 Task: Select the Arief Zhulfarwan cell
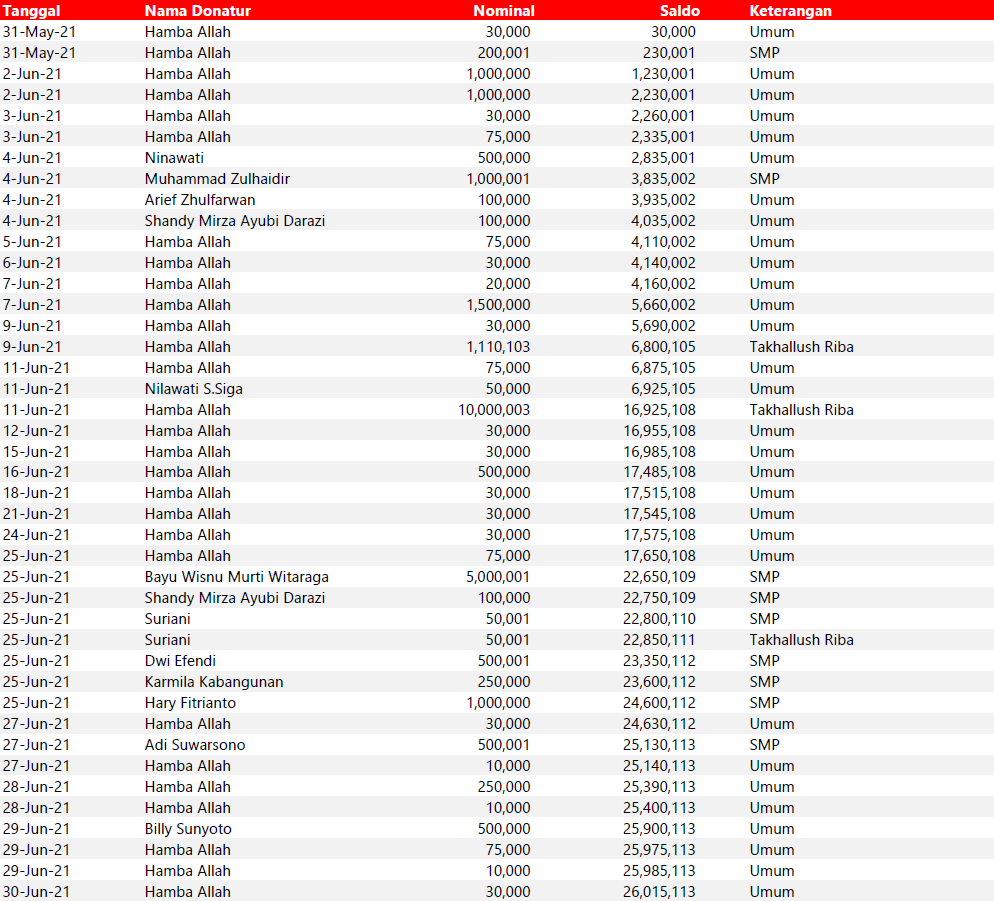click(x=199, y=200)
